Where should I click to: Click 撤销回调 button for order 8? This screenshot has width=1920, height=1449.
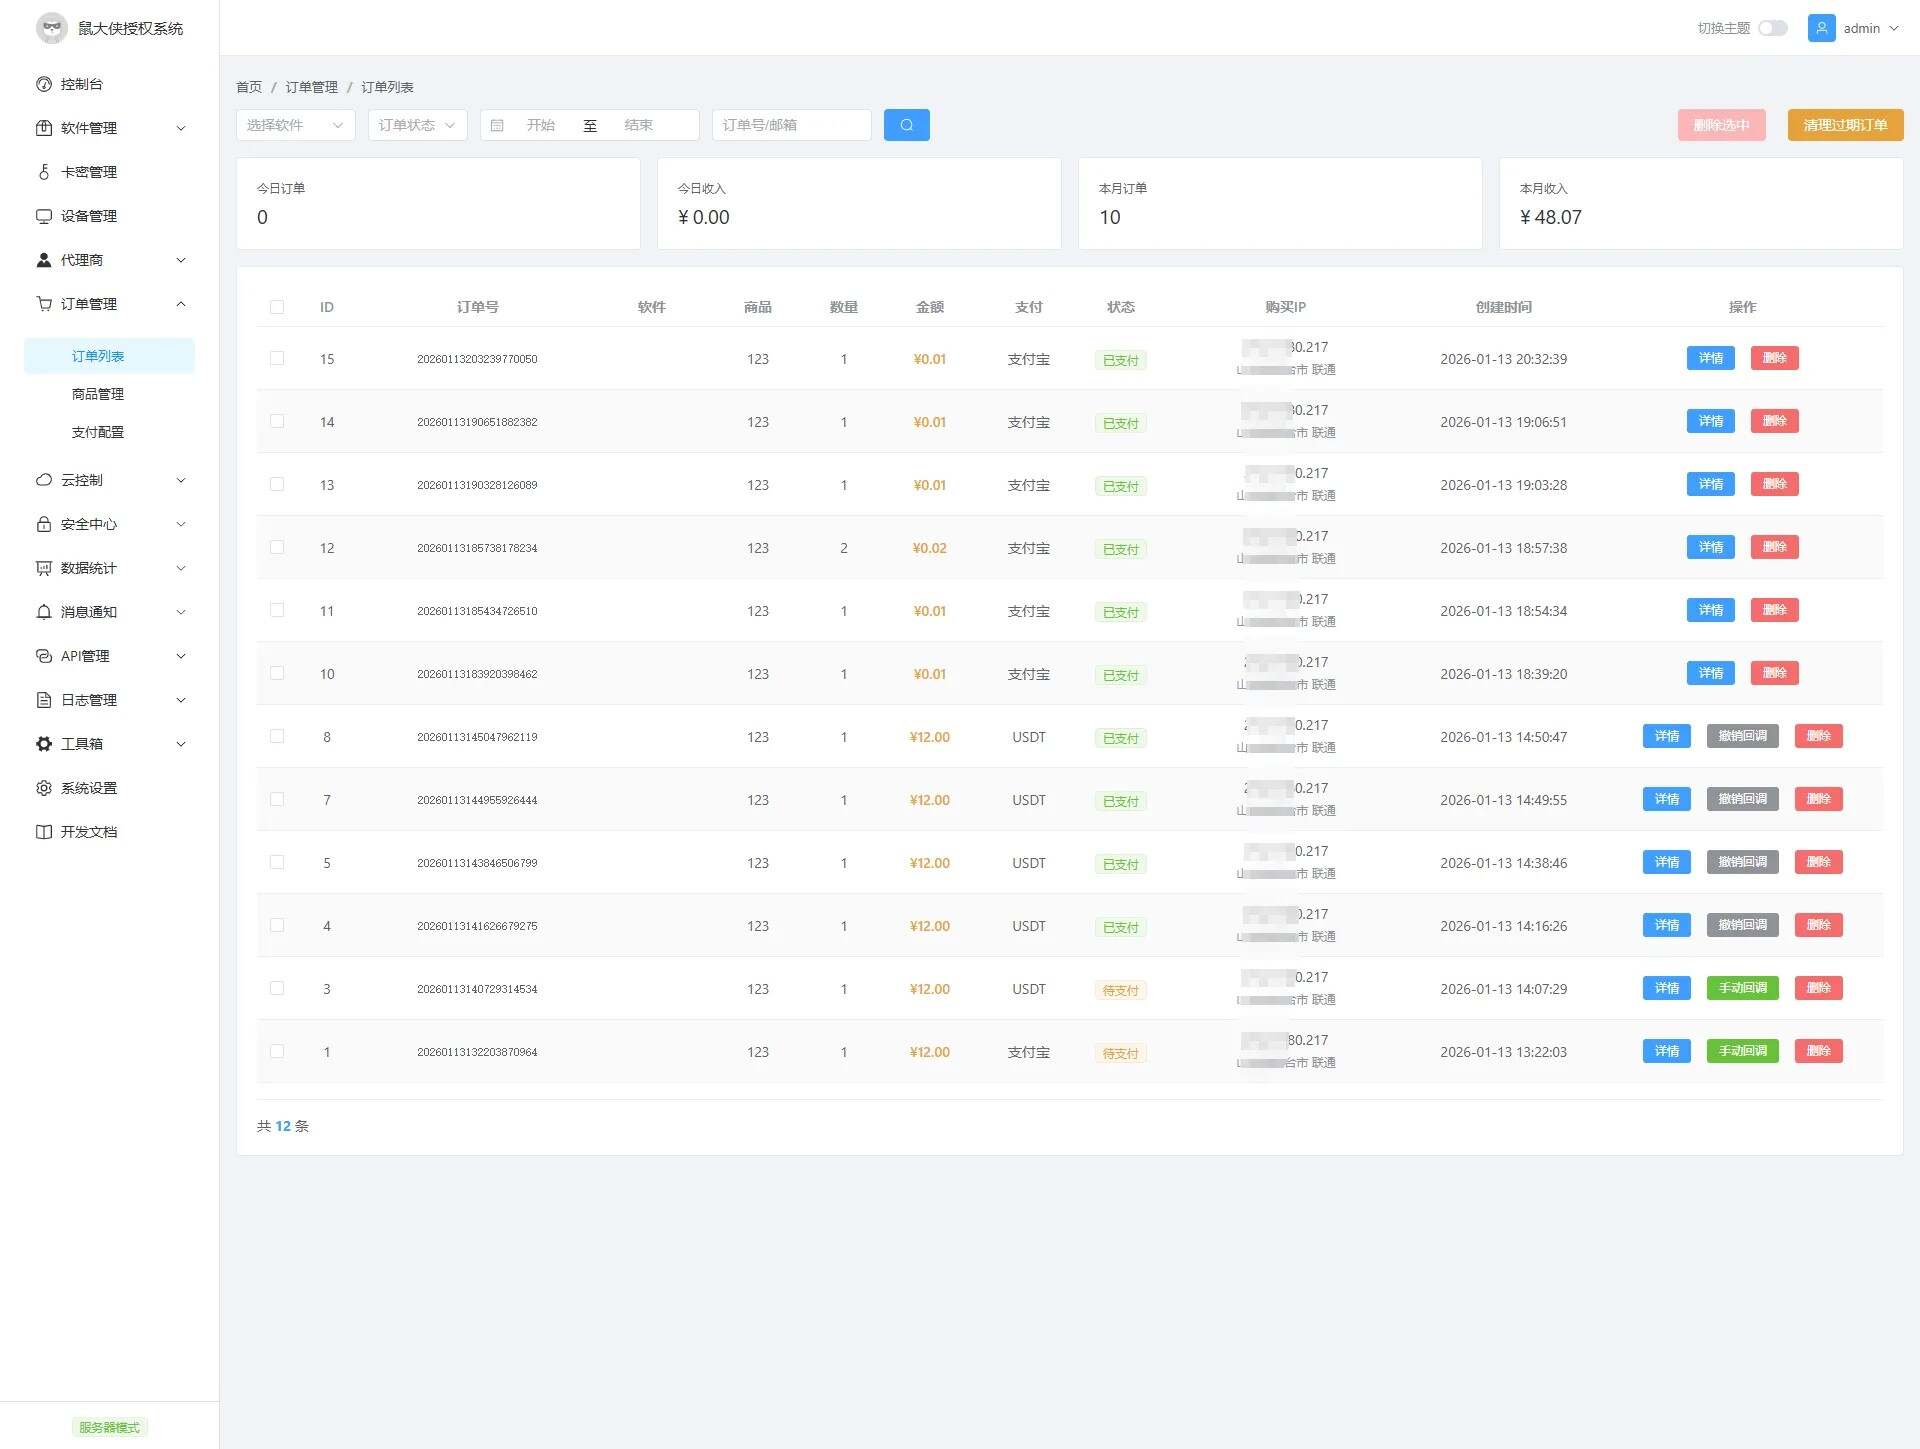(x=1742, y=736)
